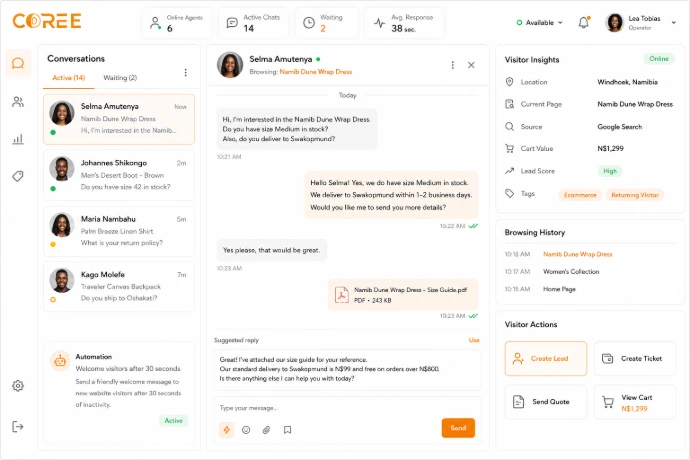
Task: Click Use on suggested reply
Action: pyautogui.click(x=474, y=340)
